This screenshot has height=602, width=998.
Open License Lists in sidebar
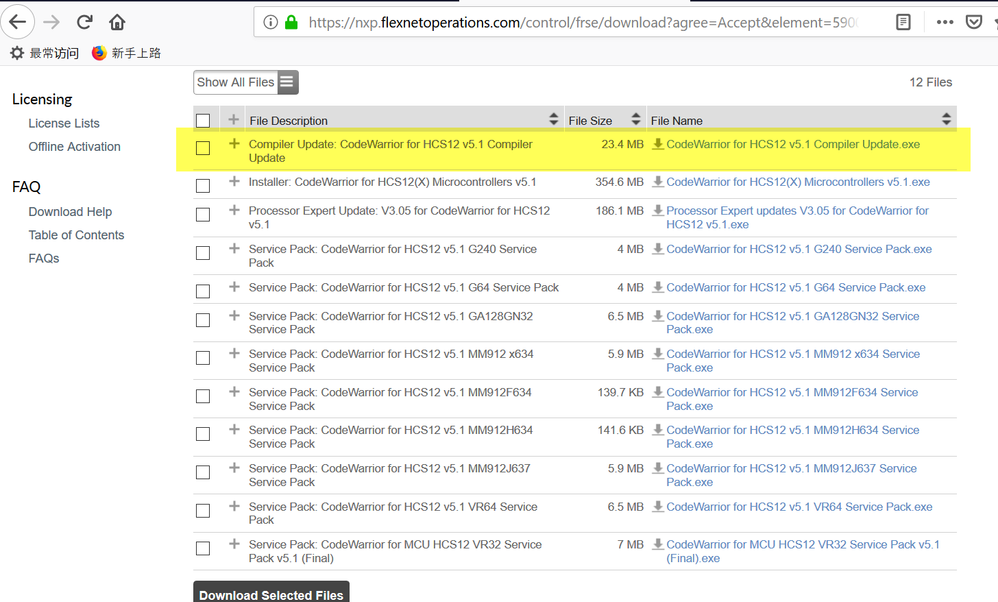coord(64,123)
